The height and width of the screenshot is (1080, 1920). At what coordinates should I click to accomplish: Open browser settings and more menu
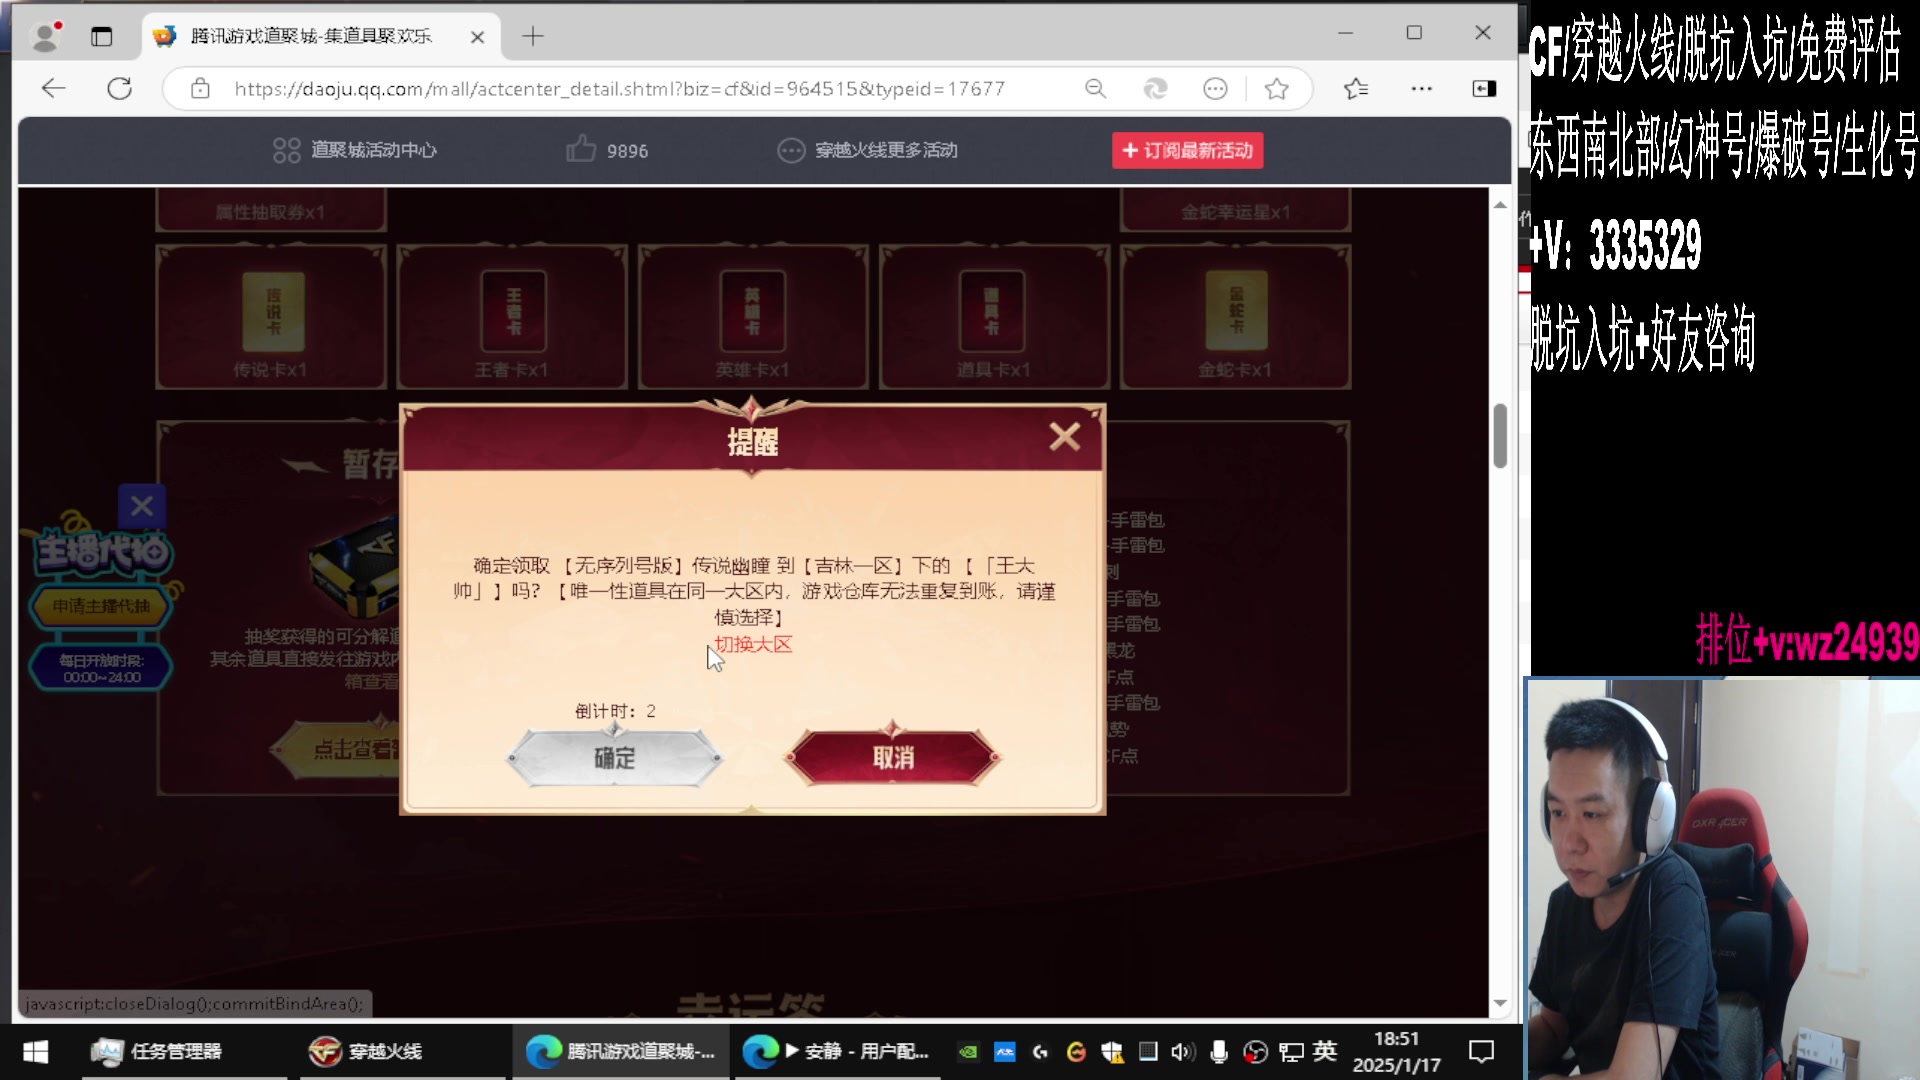click(x=1421, y=89)
